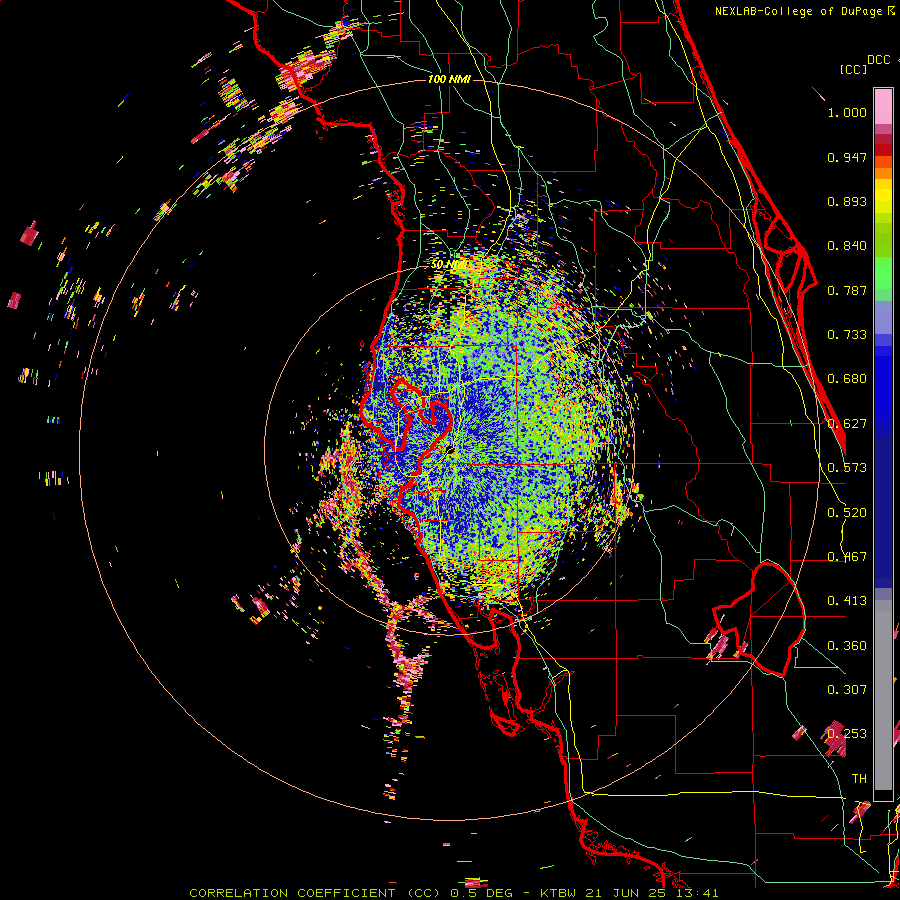This screenshot has height=900, width=900.
Task: Click the 0.253 color scale value
Action: pos(847,734)
